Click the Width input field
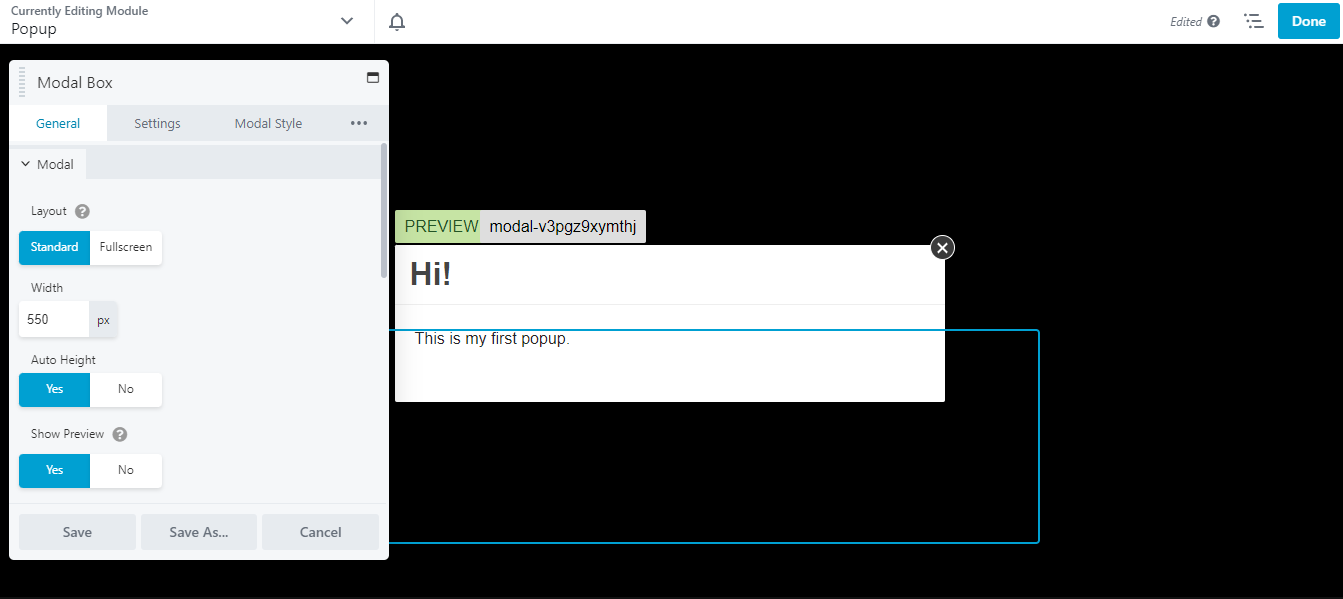 click(54, 320)
